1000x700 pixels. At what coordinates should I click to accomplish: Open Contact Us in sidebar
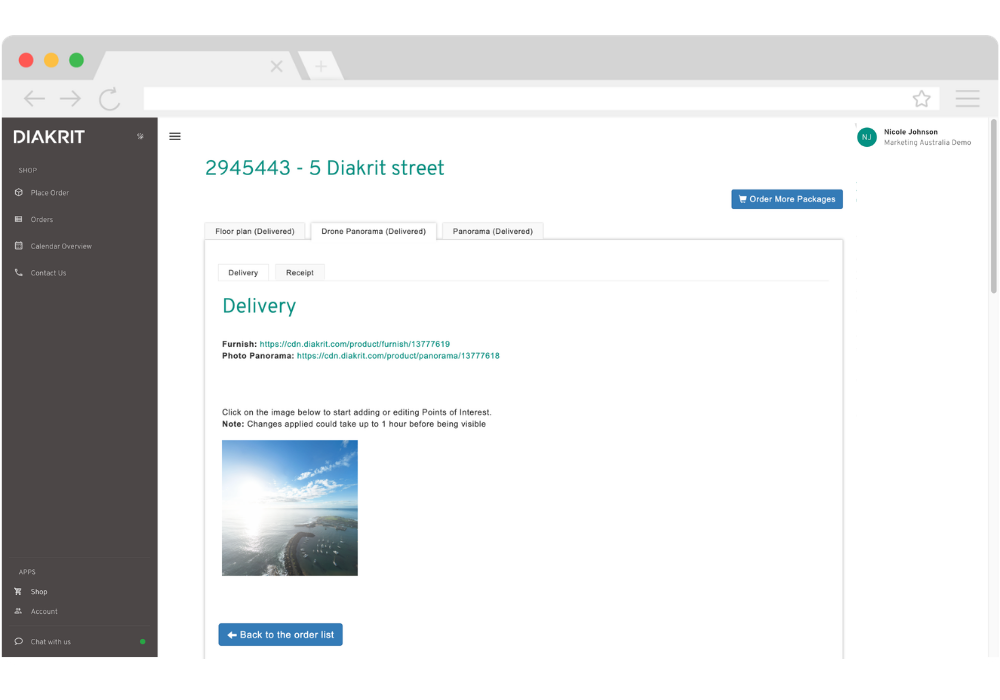48,273
